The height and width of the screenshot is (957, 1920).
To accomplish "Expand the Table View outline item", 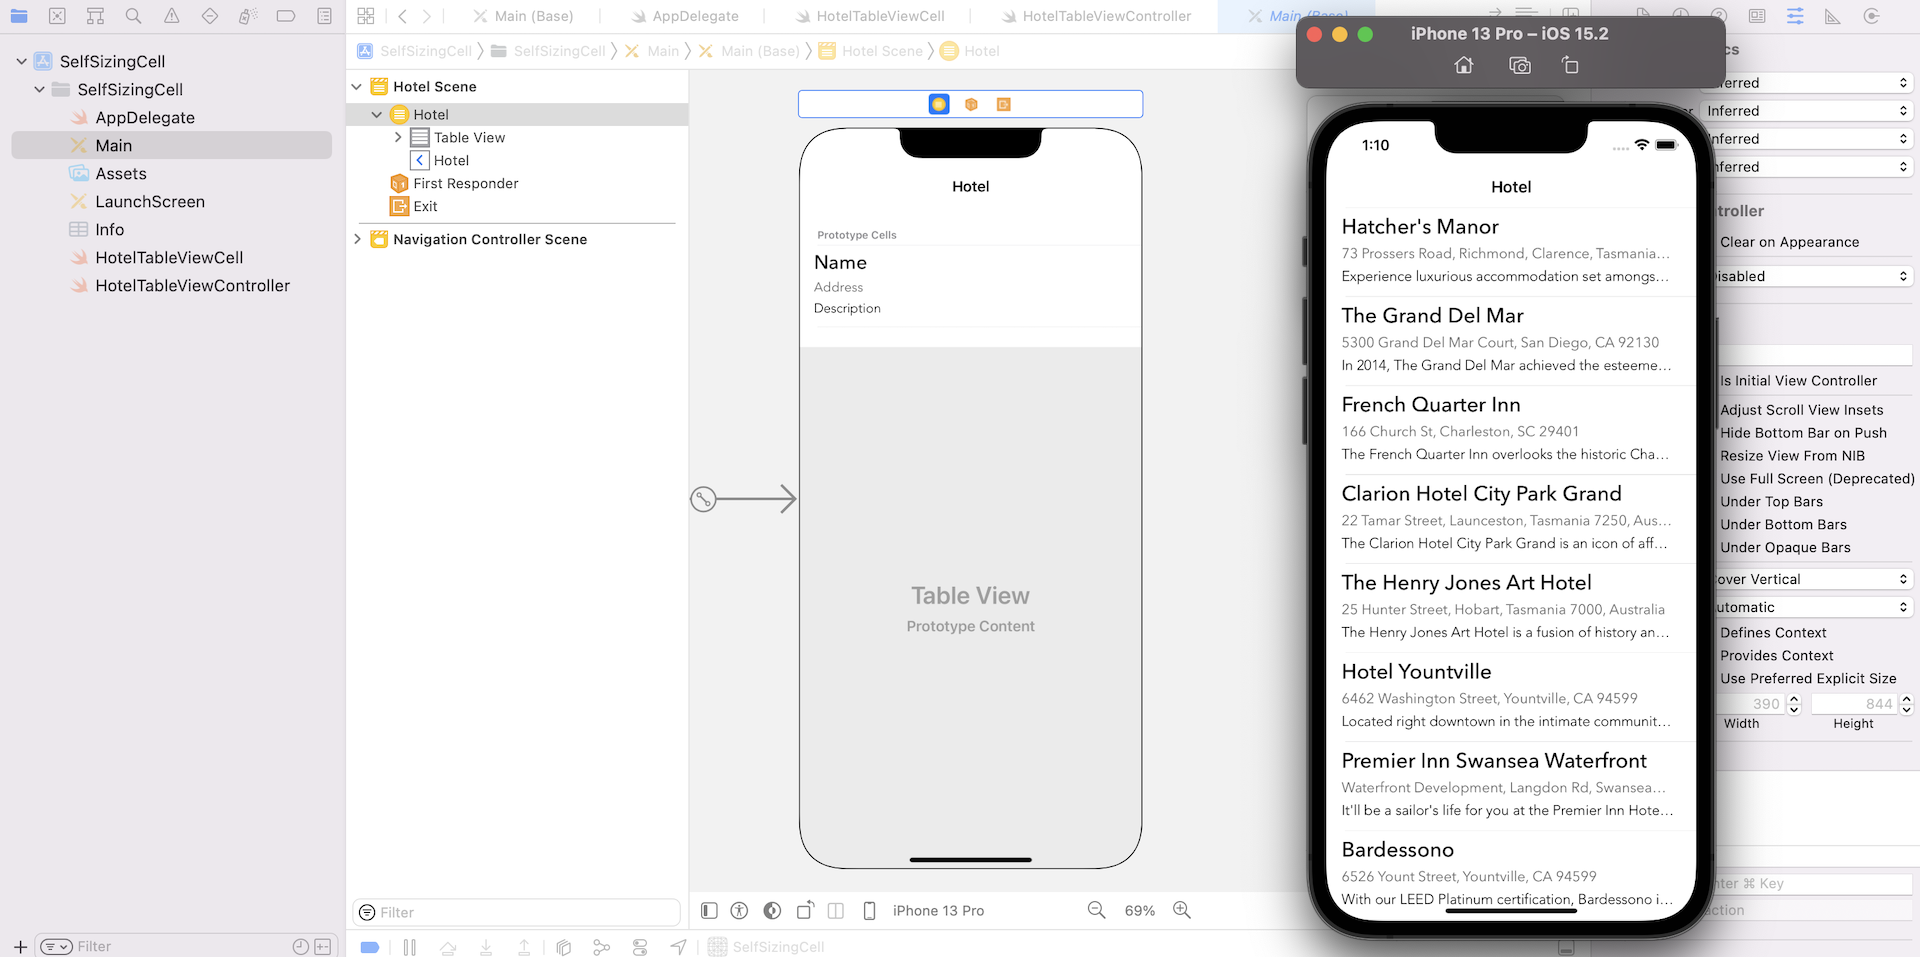I will (398, 137).
